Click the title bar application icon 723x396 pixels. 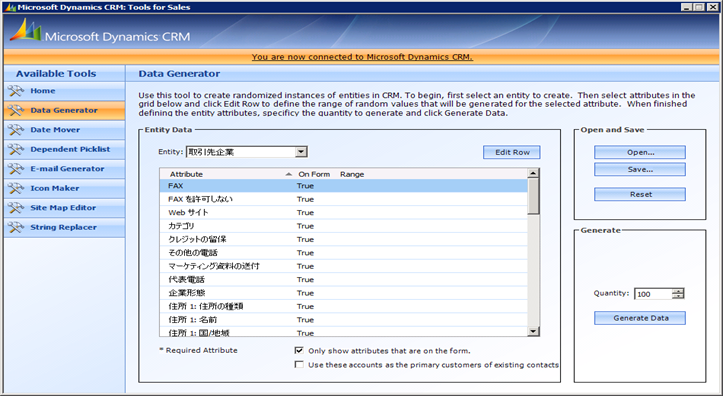[x=10, y=7]
